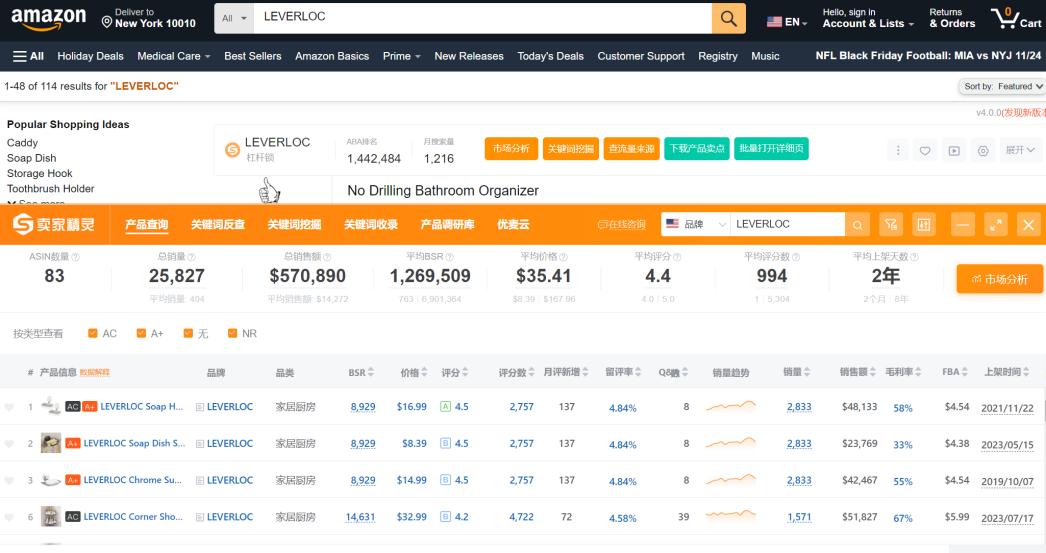The image size is (1046, 553).
Task: Open the 品牌 search type dropdown
Action: (696, 225)
